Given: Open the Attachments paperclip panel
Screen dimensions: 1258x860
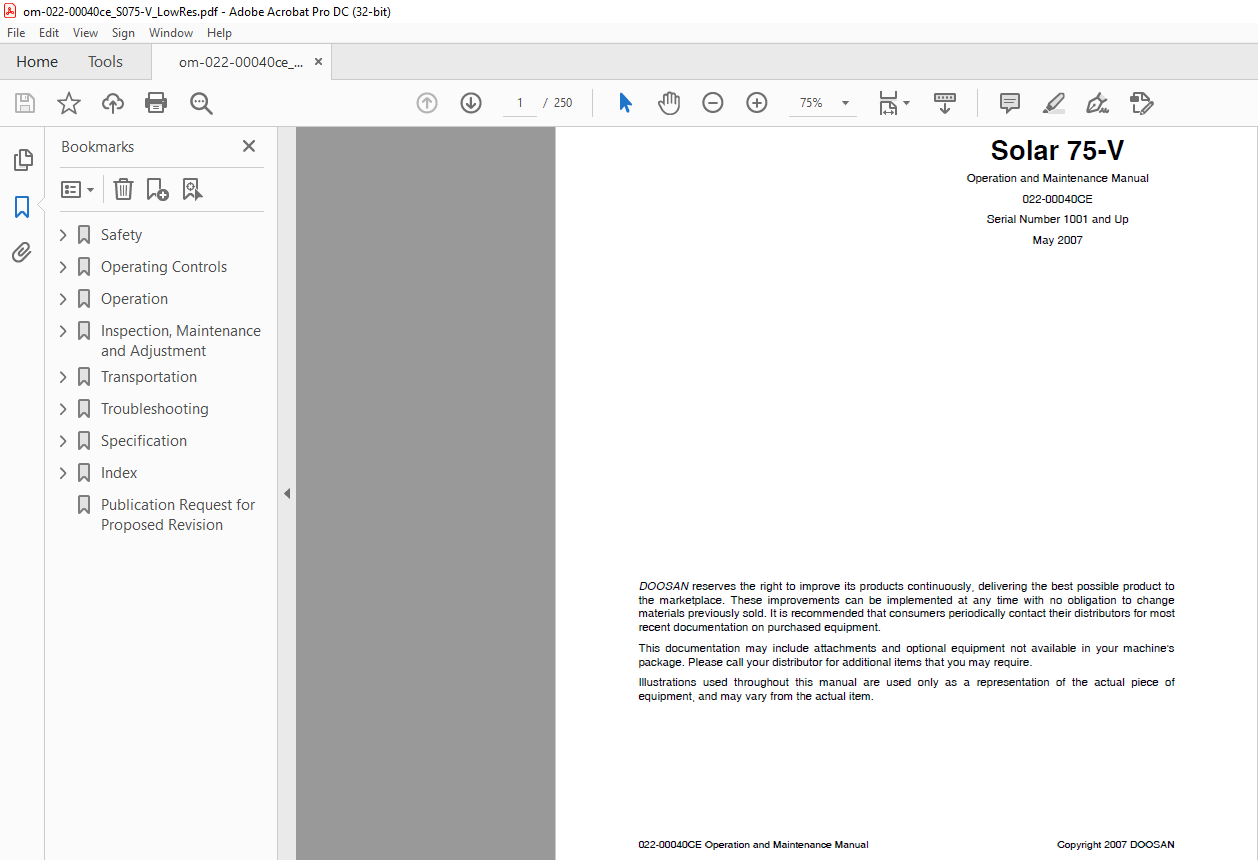Looking at the screenshot, I should point(22,253).
